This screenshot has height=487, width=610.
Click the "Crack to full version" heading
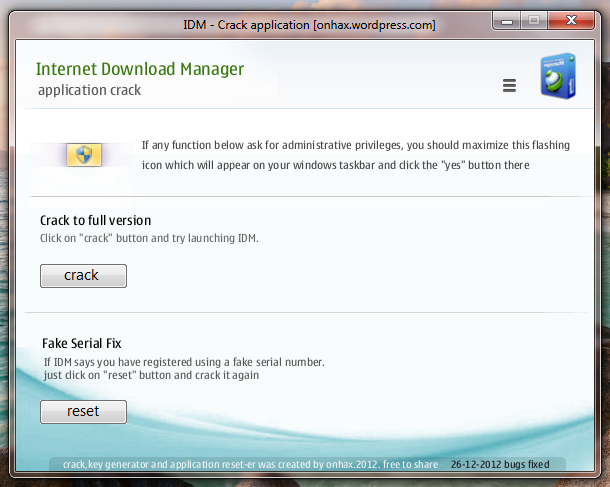(x=96, y=221)
